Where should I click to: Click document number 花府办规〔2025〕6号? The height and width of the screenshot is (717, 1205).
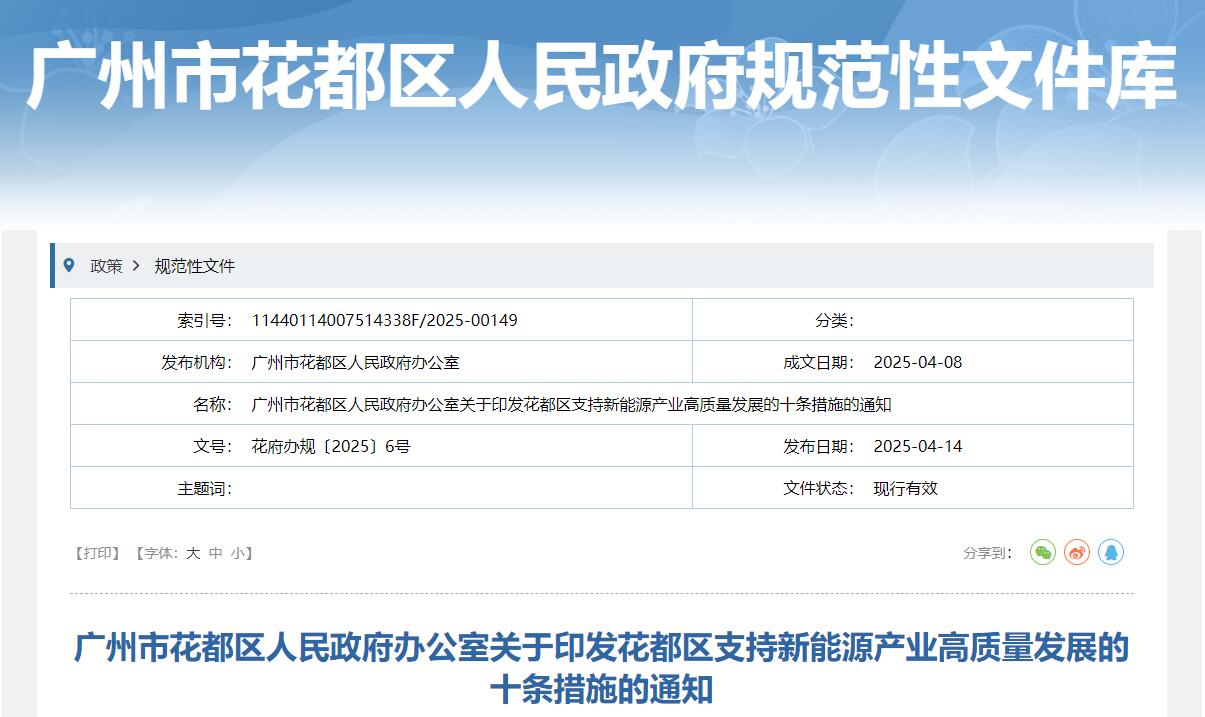click(x=330, y=446)
